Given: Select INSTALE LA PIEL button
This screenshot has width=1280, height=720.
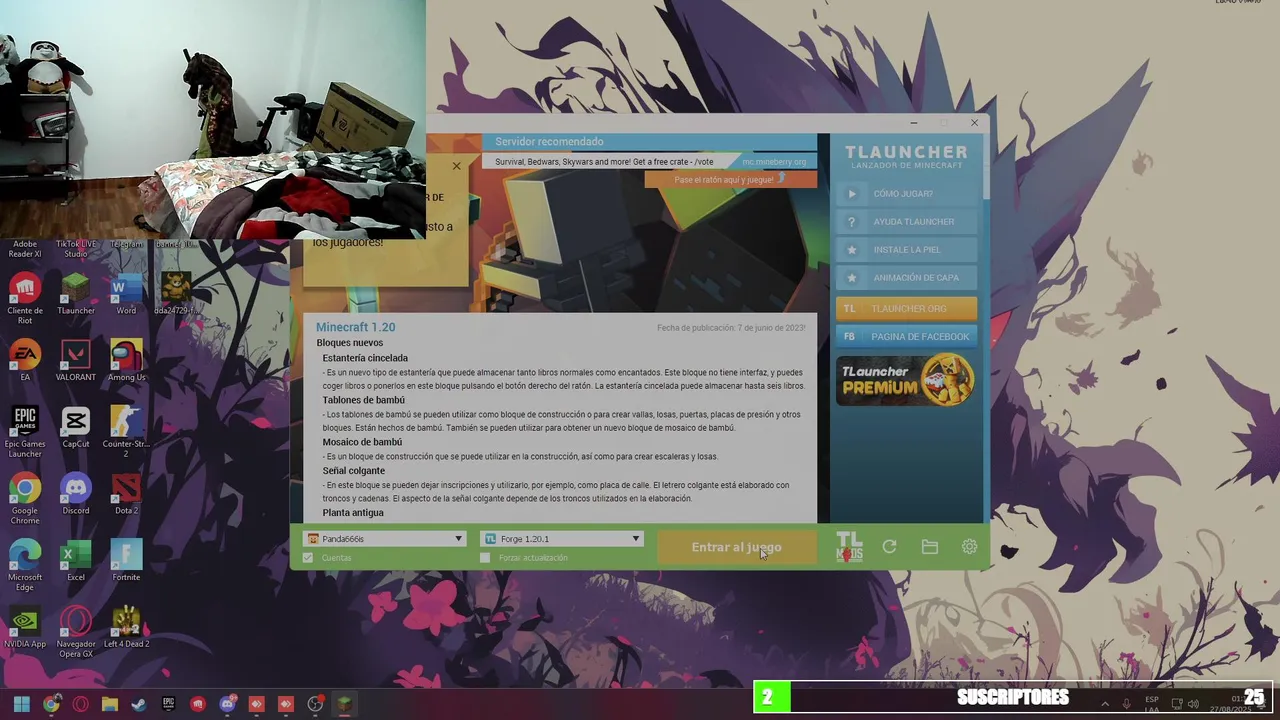Looking at the screenshot, I should pyautogui.click(x=906, y=250).
